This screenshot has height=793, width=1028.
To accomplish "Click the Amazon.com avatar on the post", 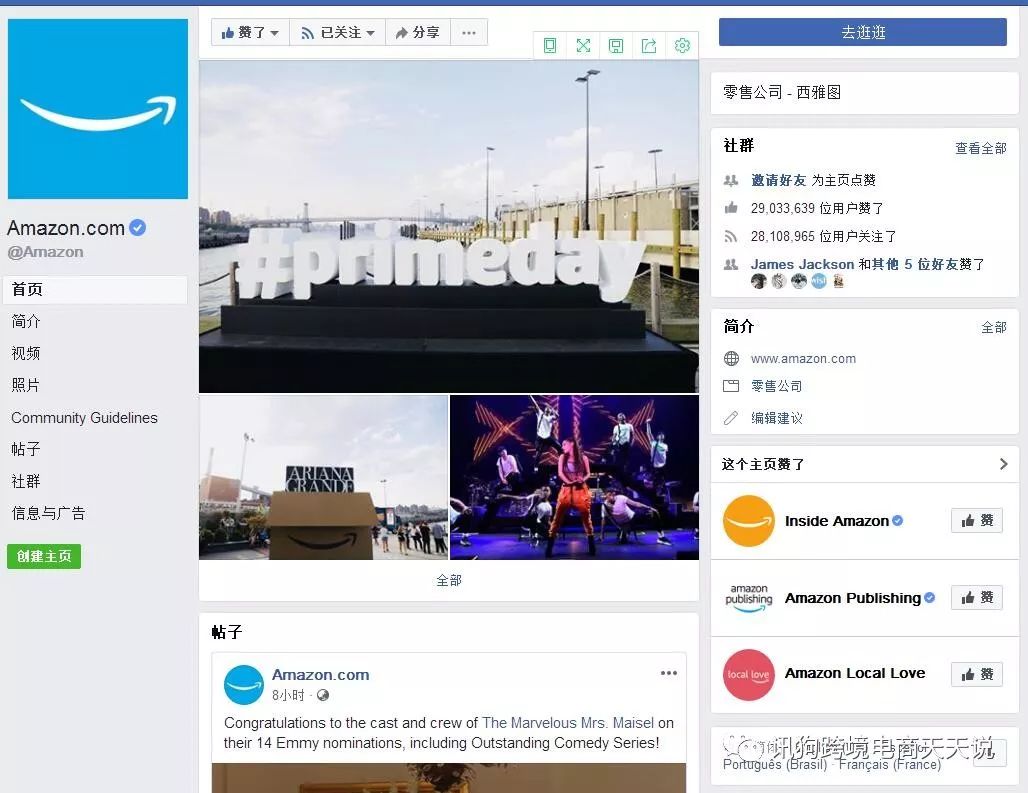I will coord(244,685).
